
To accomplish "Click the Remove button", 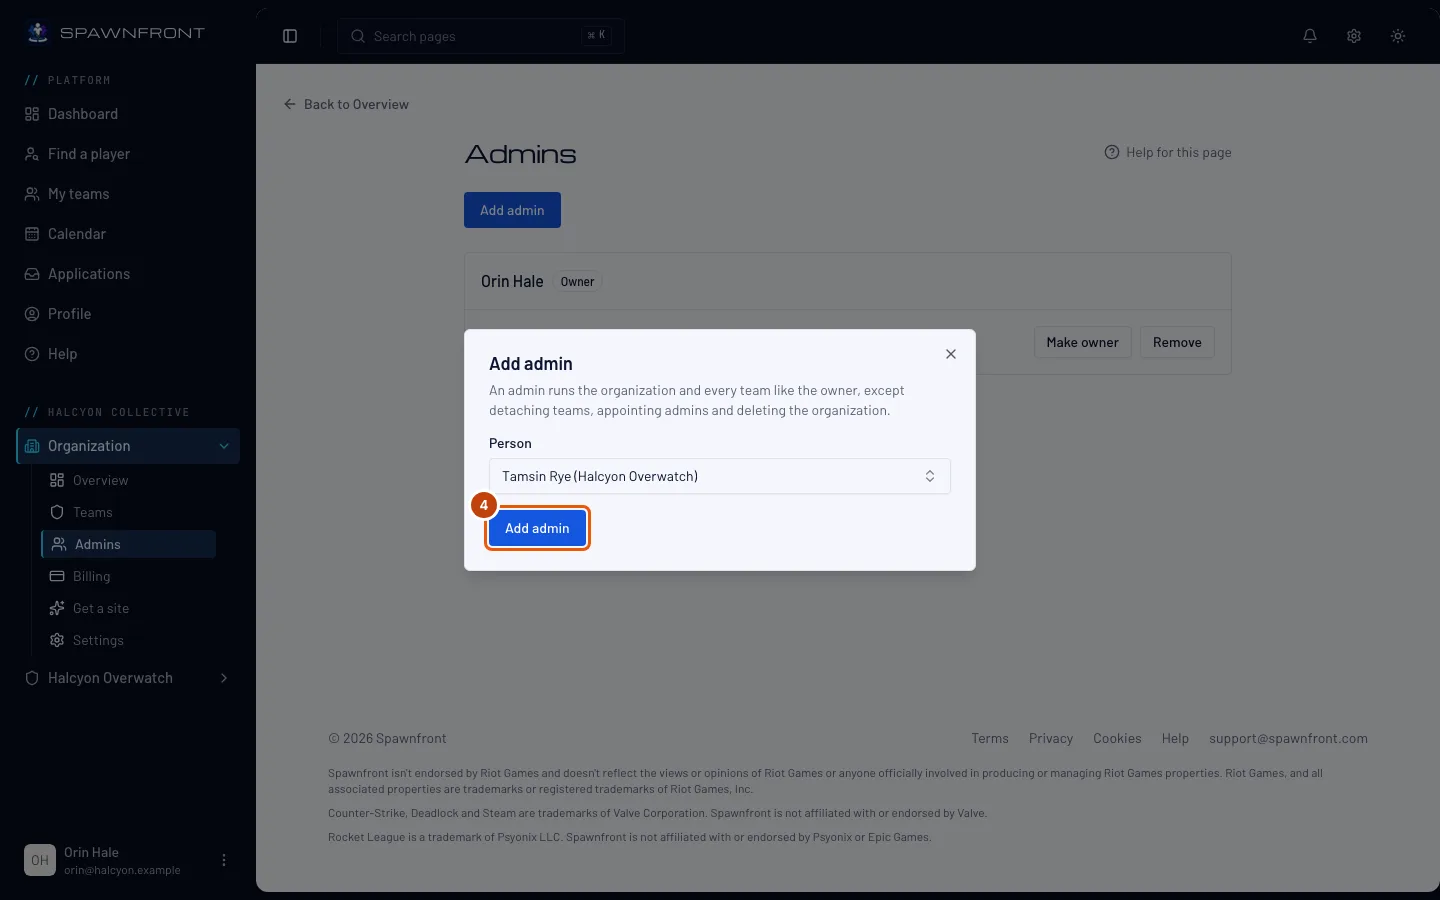I will [1177, 342].
